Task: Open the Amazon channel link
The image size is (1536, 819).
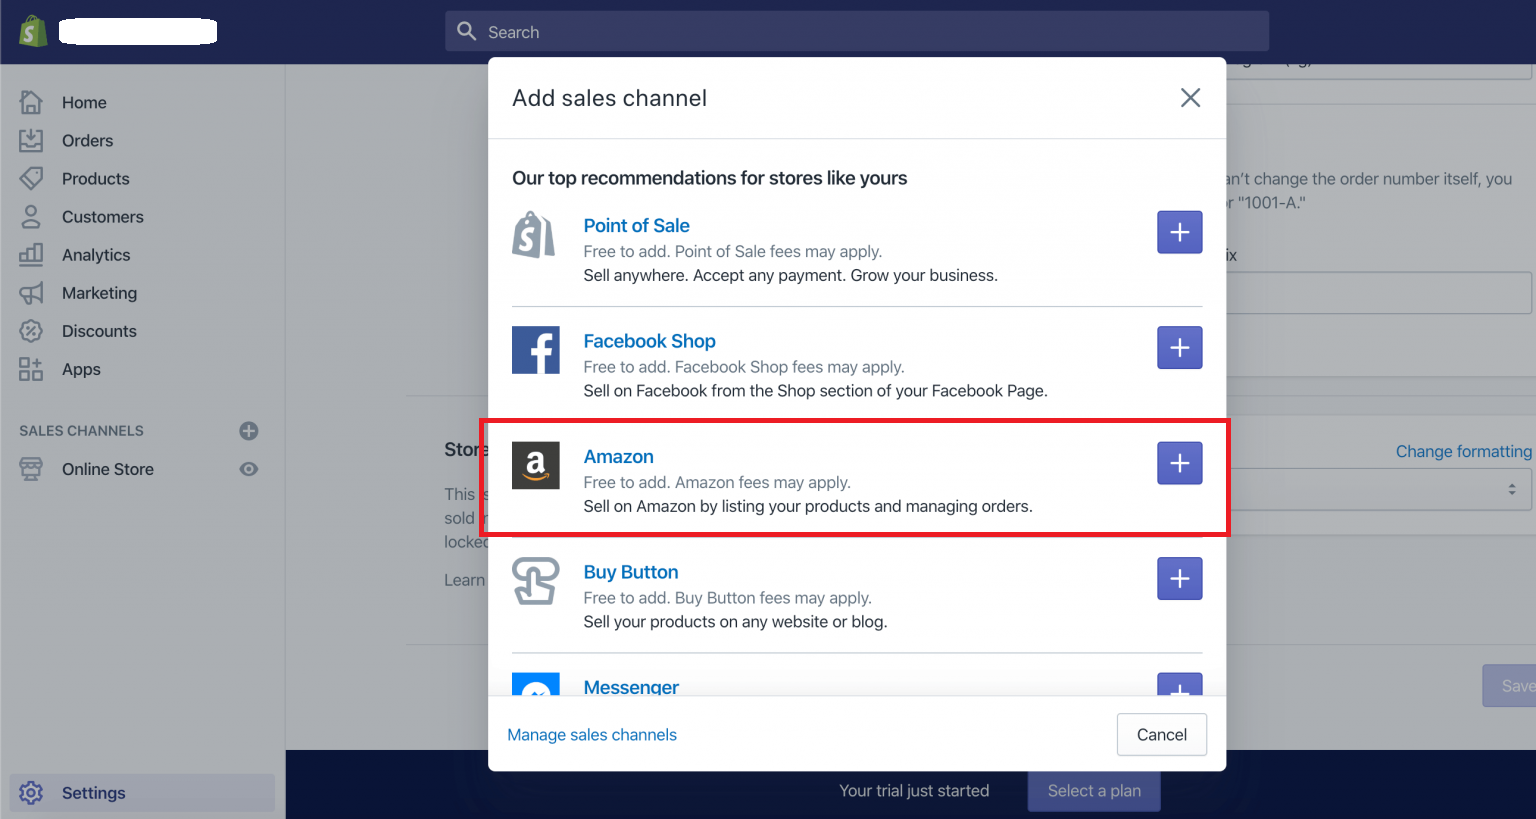Action: pos(618,456)
